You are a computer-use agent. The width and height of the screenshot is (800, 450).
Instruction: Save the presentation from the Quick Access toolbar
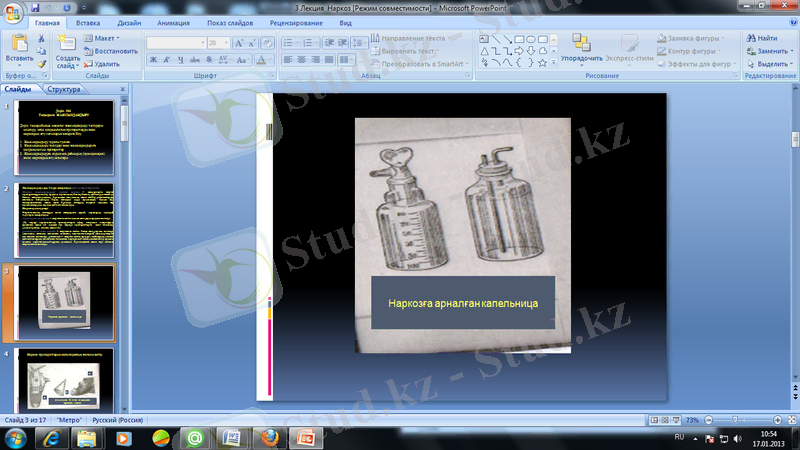pyautogui.click(x=37, y=6)
